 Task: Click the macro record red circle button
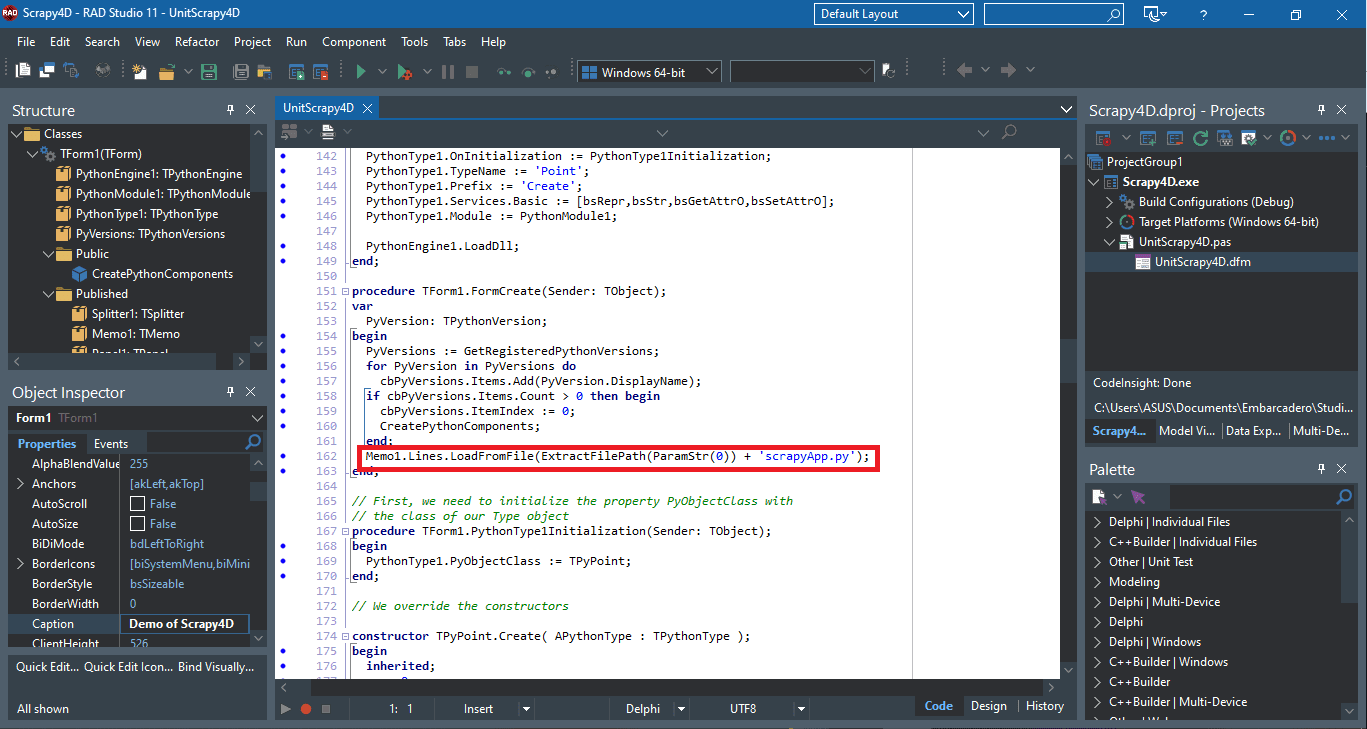click(306, 708)
